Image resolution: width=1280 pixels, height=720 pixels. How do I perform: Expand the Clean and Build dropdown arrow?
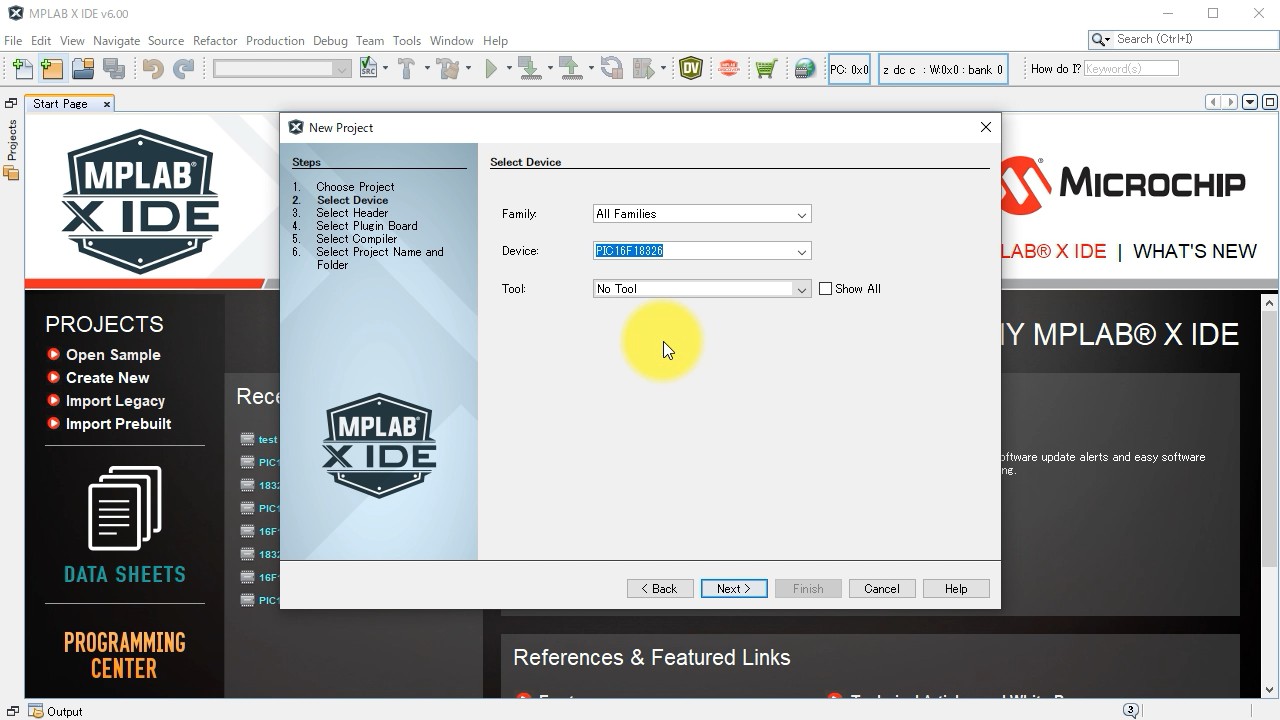click(467, 69)
